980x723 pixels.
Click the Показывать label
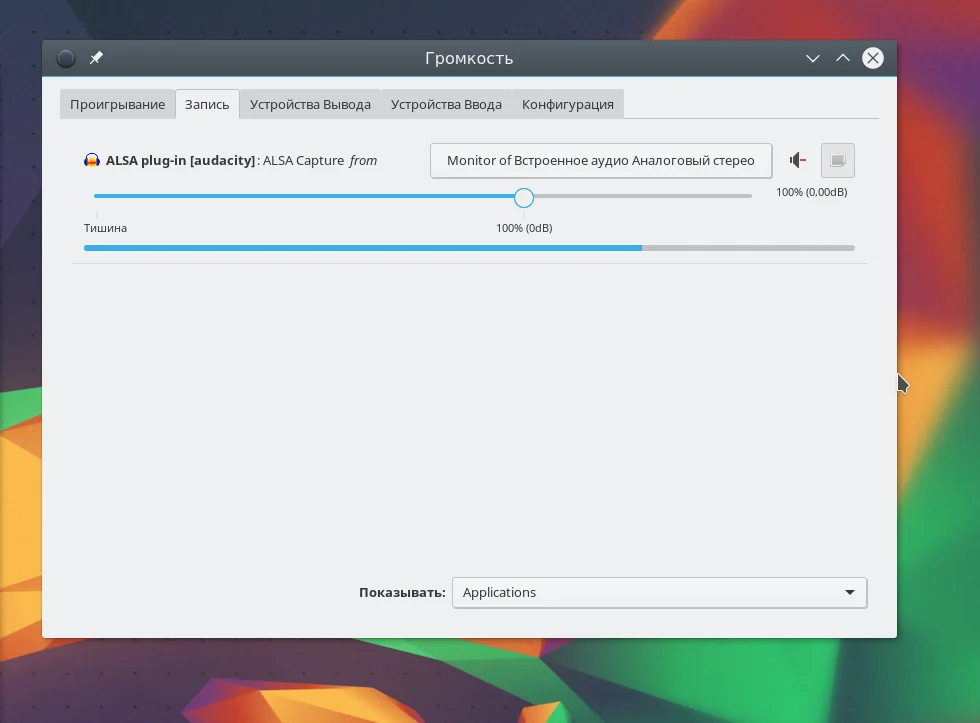(x=402, y=592)
